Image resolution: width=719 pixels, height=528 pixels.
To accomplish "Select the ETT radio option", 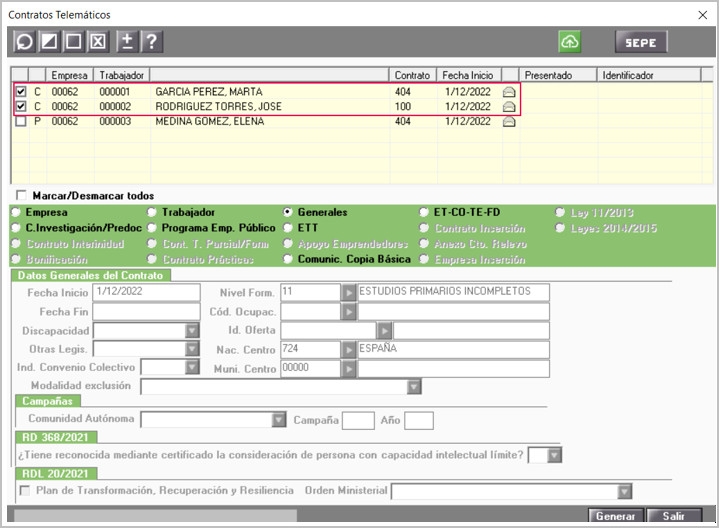I will (288, 228).
